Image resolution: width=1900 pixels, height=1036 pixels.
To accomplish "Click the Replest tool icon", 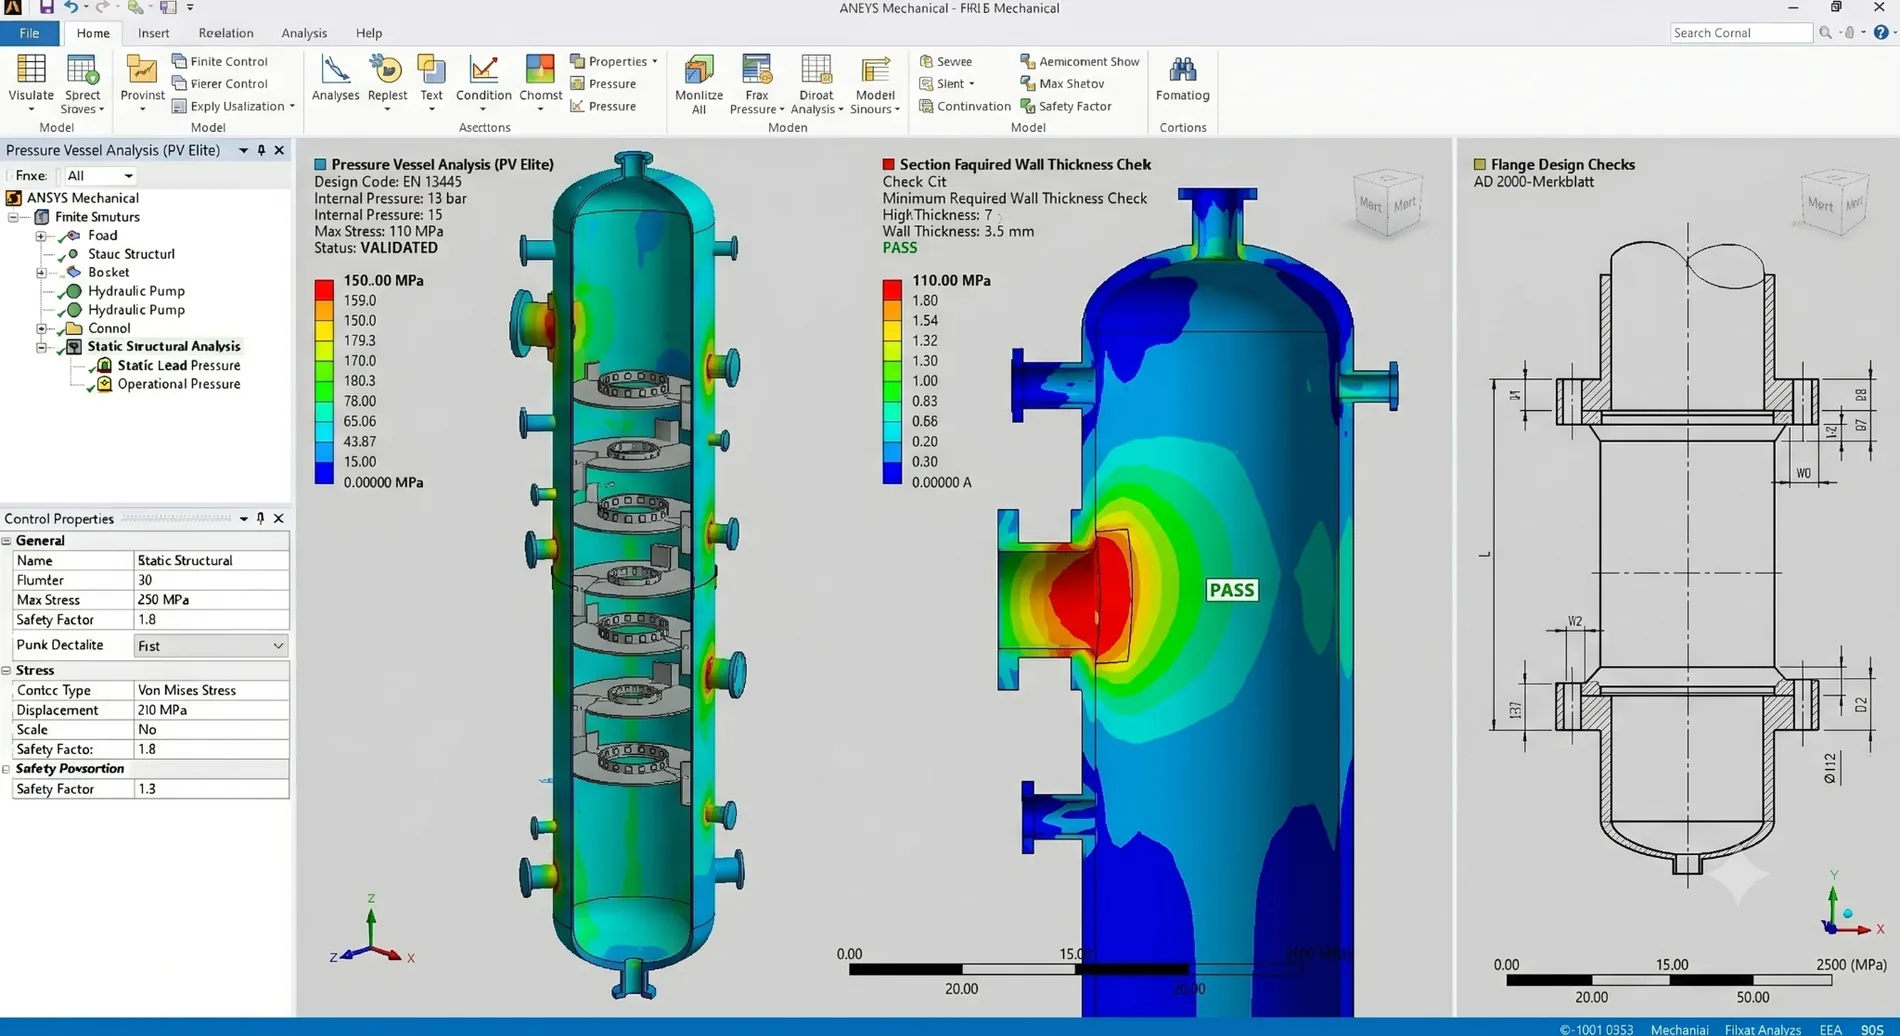I will pyautogui.click(x=387, y=84).
